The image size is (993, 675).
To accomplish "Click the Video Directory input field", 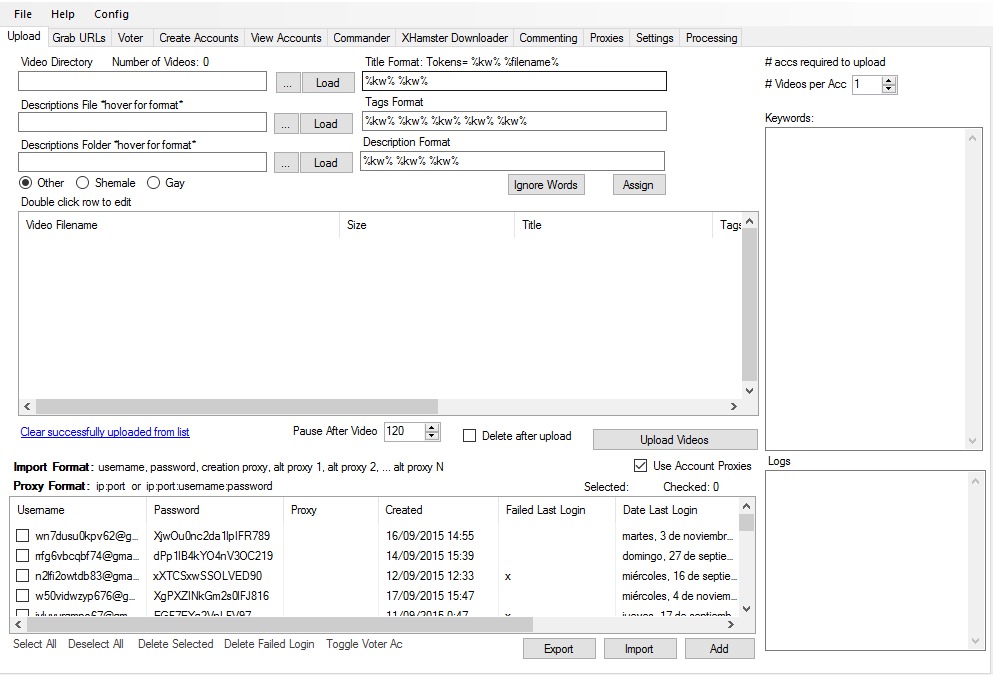I will pos(142,81).
